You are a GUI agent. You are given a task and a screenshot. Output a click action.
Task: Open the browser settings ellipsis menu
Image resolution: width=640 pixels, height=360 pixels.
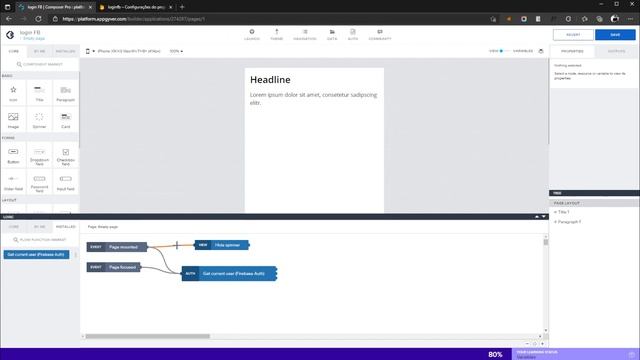630,19
